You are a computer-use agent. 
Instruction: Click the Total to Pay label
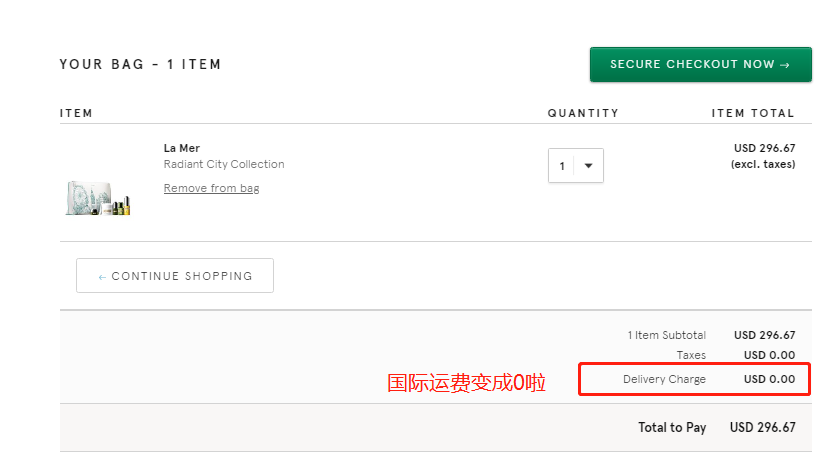(x=672, y=427)
